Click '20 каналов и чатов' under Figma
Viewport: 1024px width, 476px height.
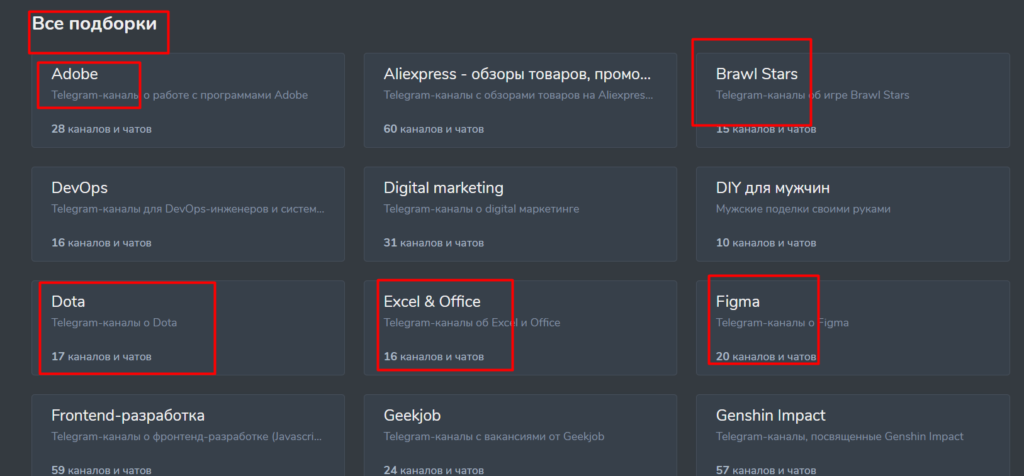pos(766,357)
